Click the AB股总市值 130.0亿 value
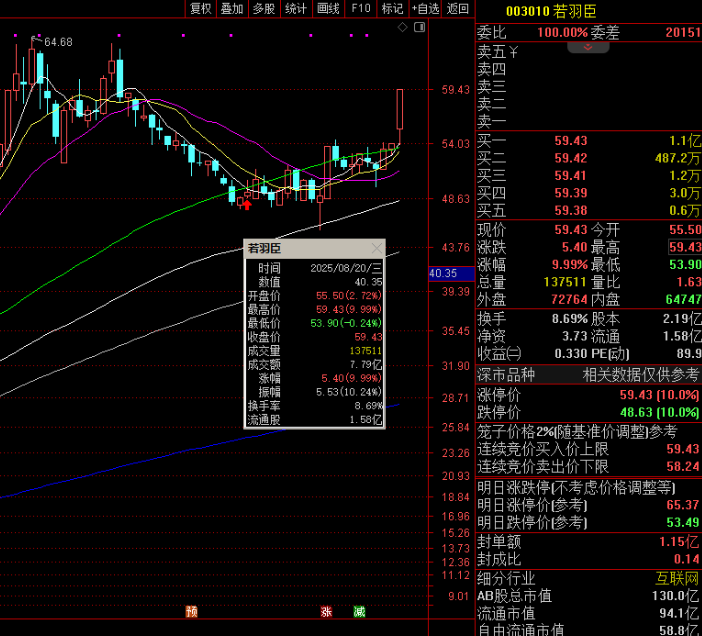The width and height of the screenshot is (702, 636). pos(676,596)
